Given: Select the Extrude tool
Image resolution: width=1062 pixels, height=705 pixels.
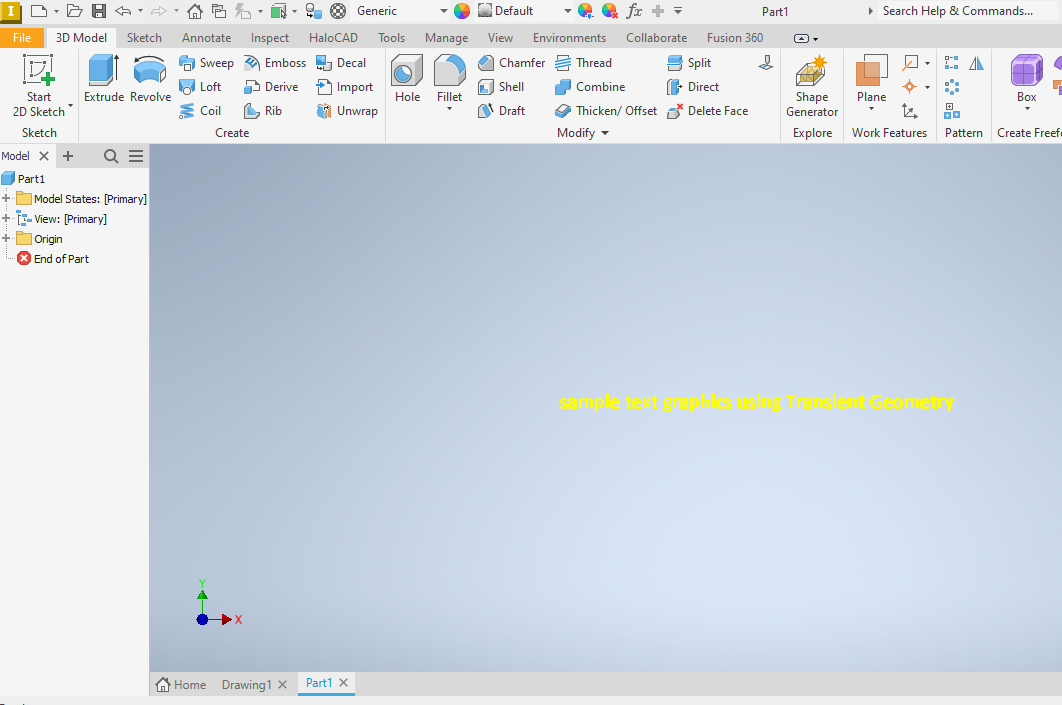Looking at the screenshot, I should (x=103, y=80).
